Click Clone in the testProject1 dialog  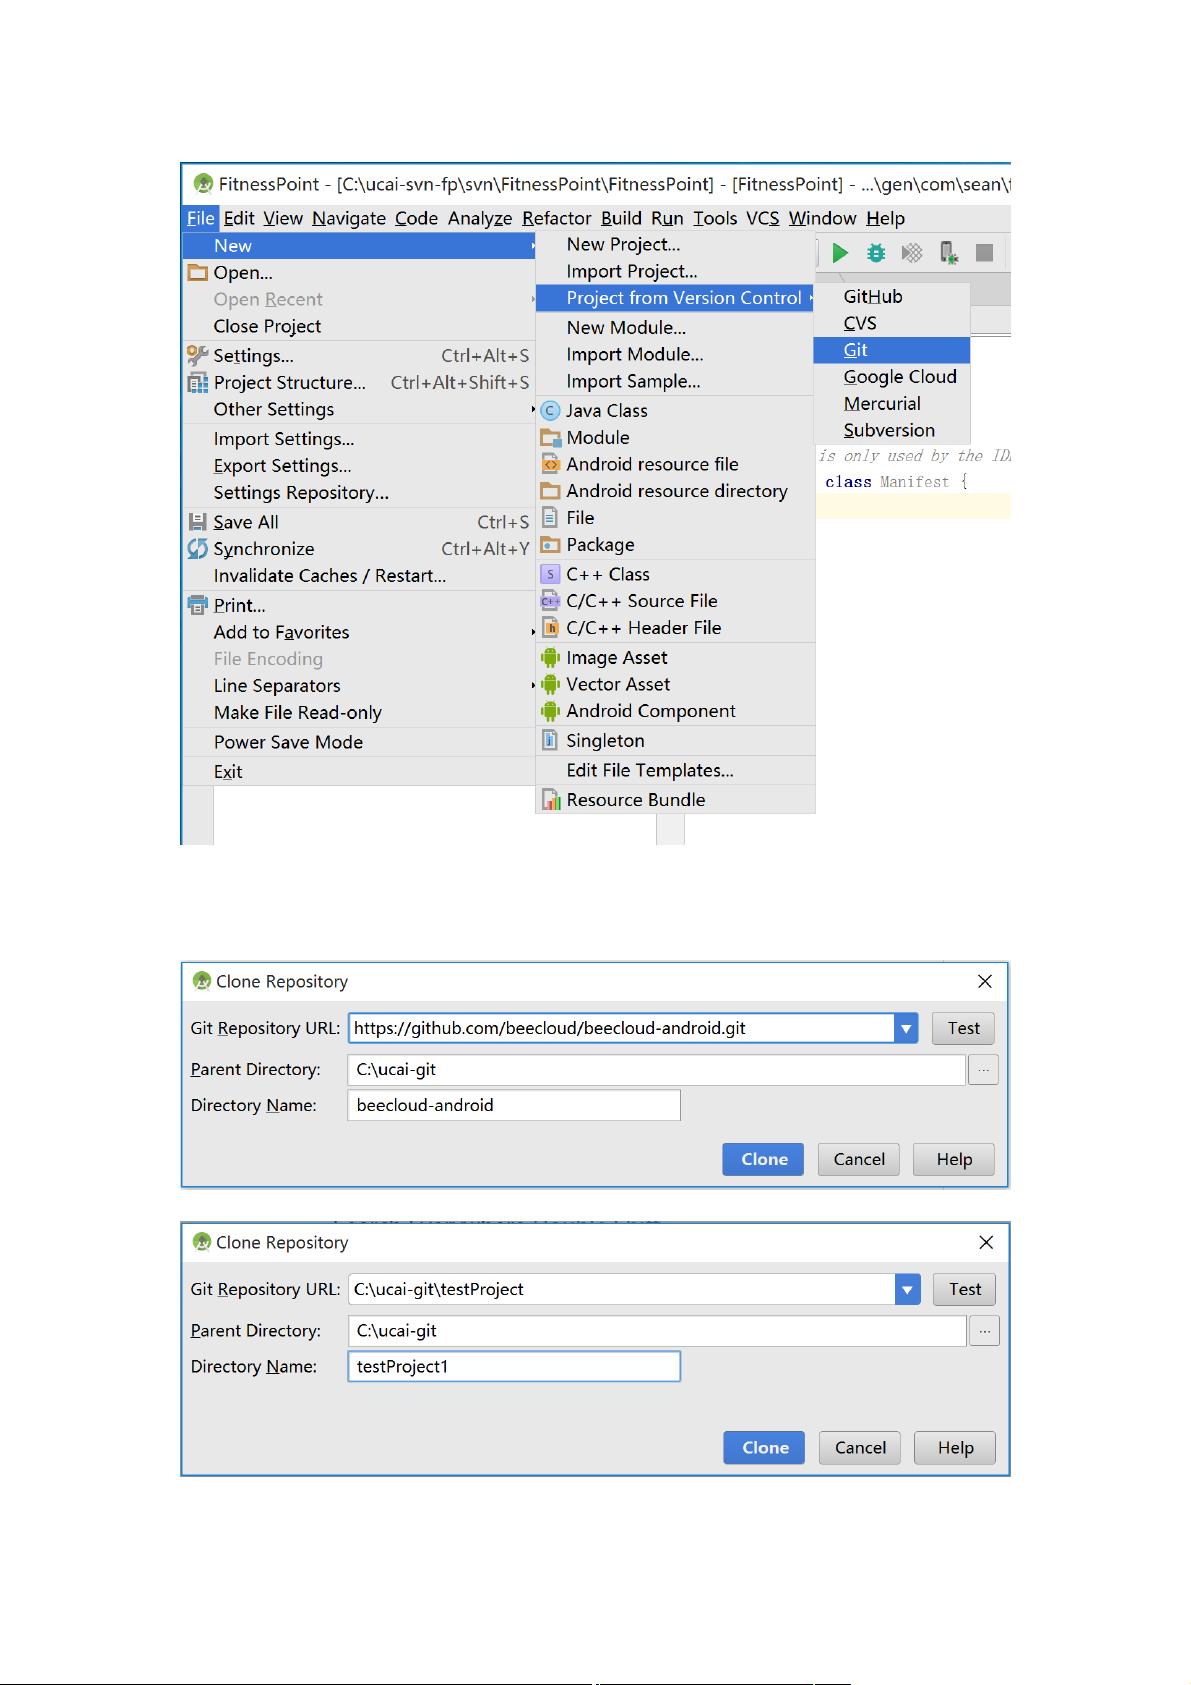765,1448
